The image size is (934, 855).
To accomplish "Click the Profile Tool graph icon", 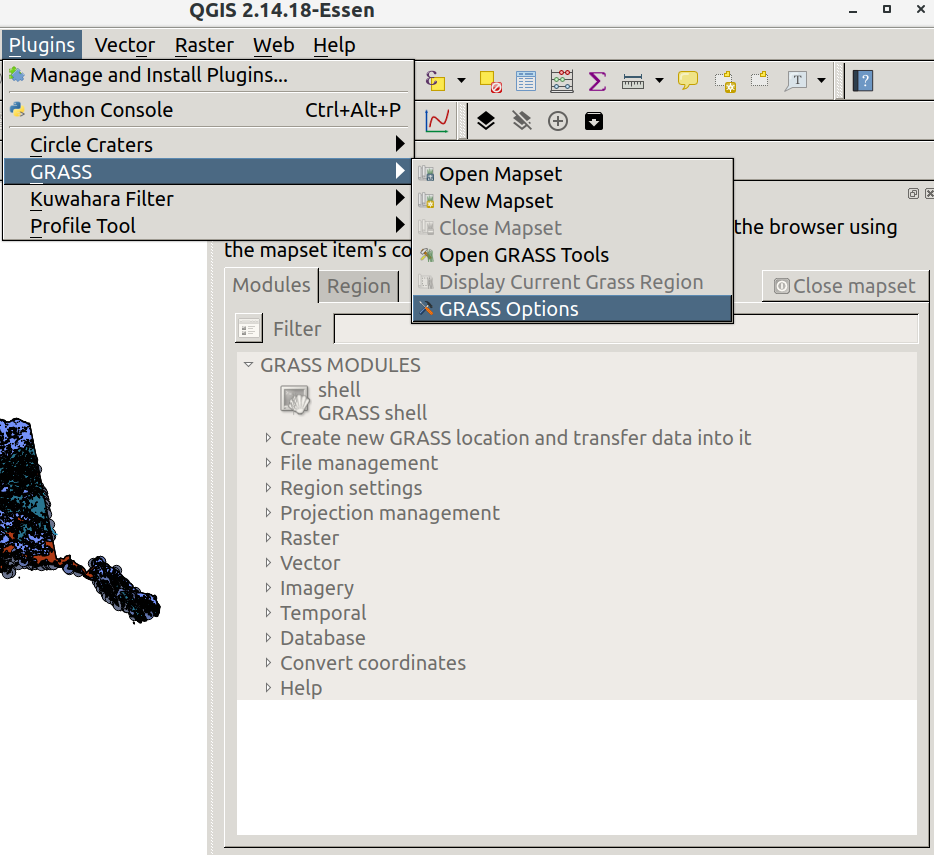I will 437,121.
